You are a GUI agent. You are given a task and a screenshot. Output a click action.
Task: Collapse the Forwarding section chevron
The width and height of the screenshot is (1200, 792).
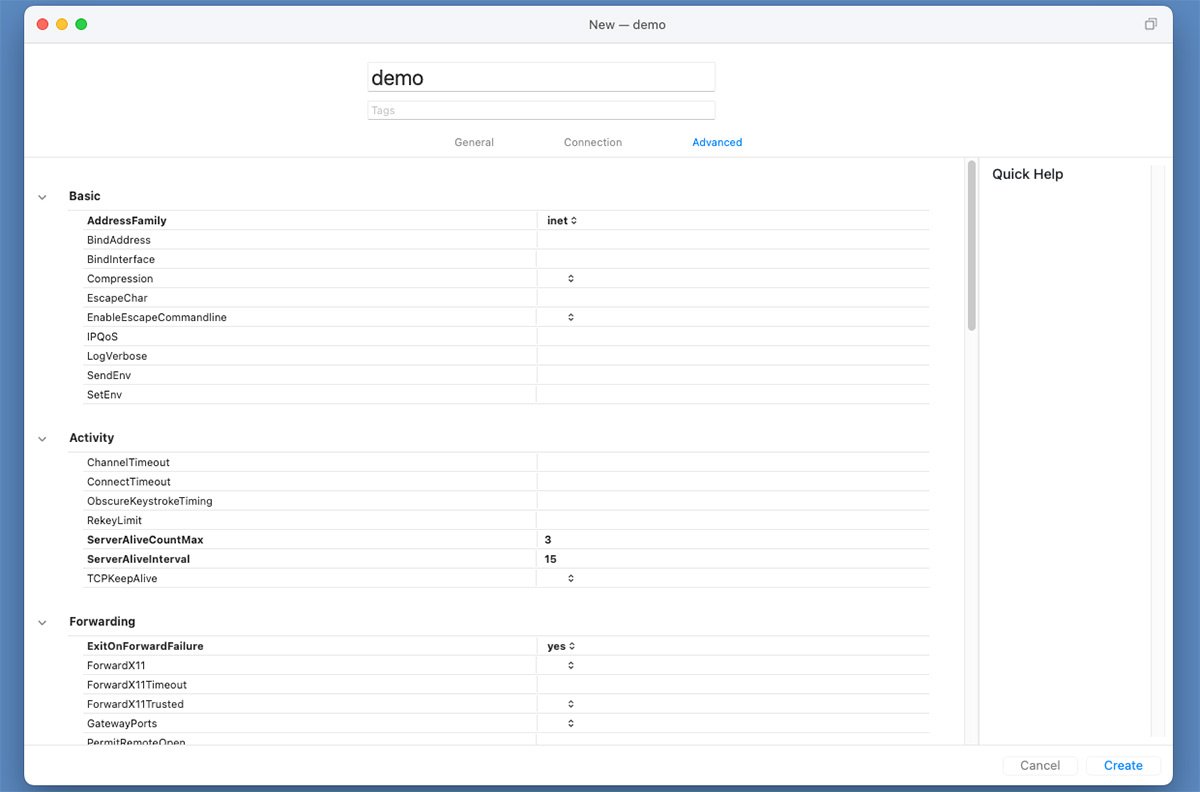[x=42, y=623]
